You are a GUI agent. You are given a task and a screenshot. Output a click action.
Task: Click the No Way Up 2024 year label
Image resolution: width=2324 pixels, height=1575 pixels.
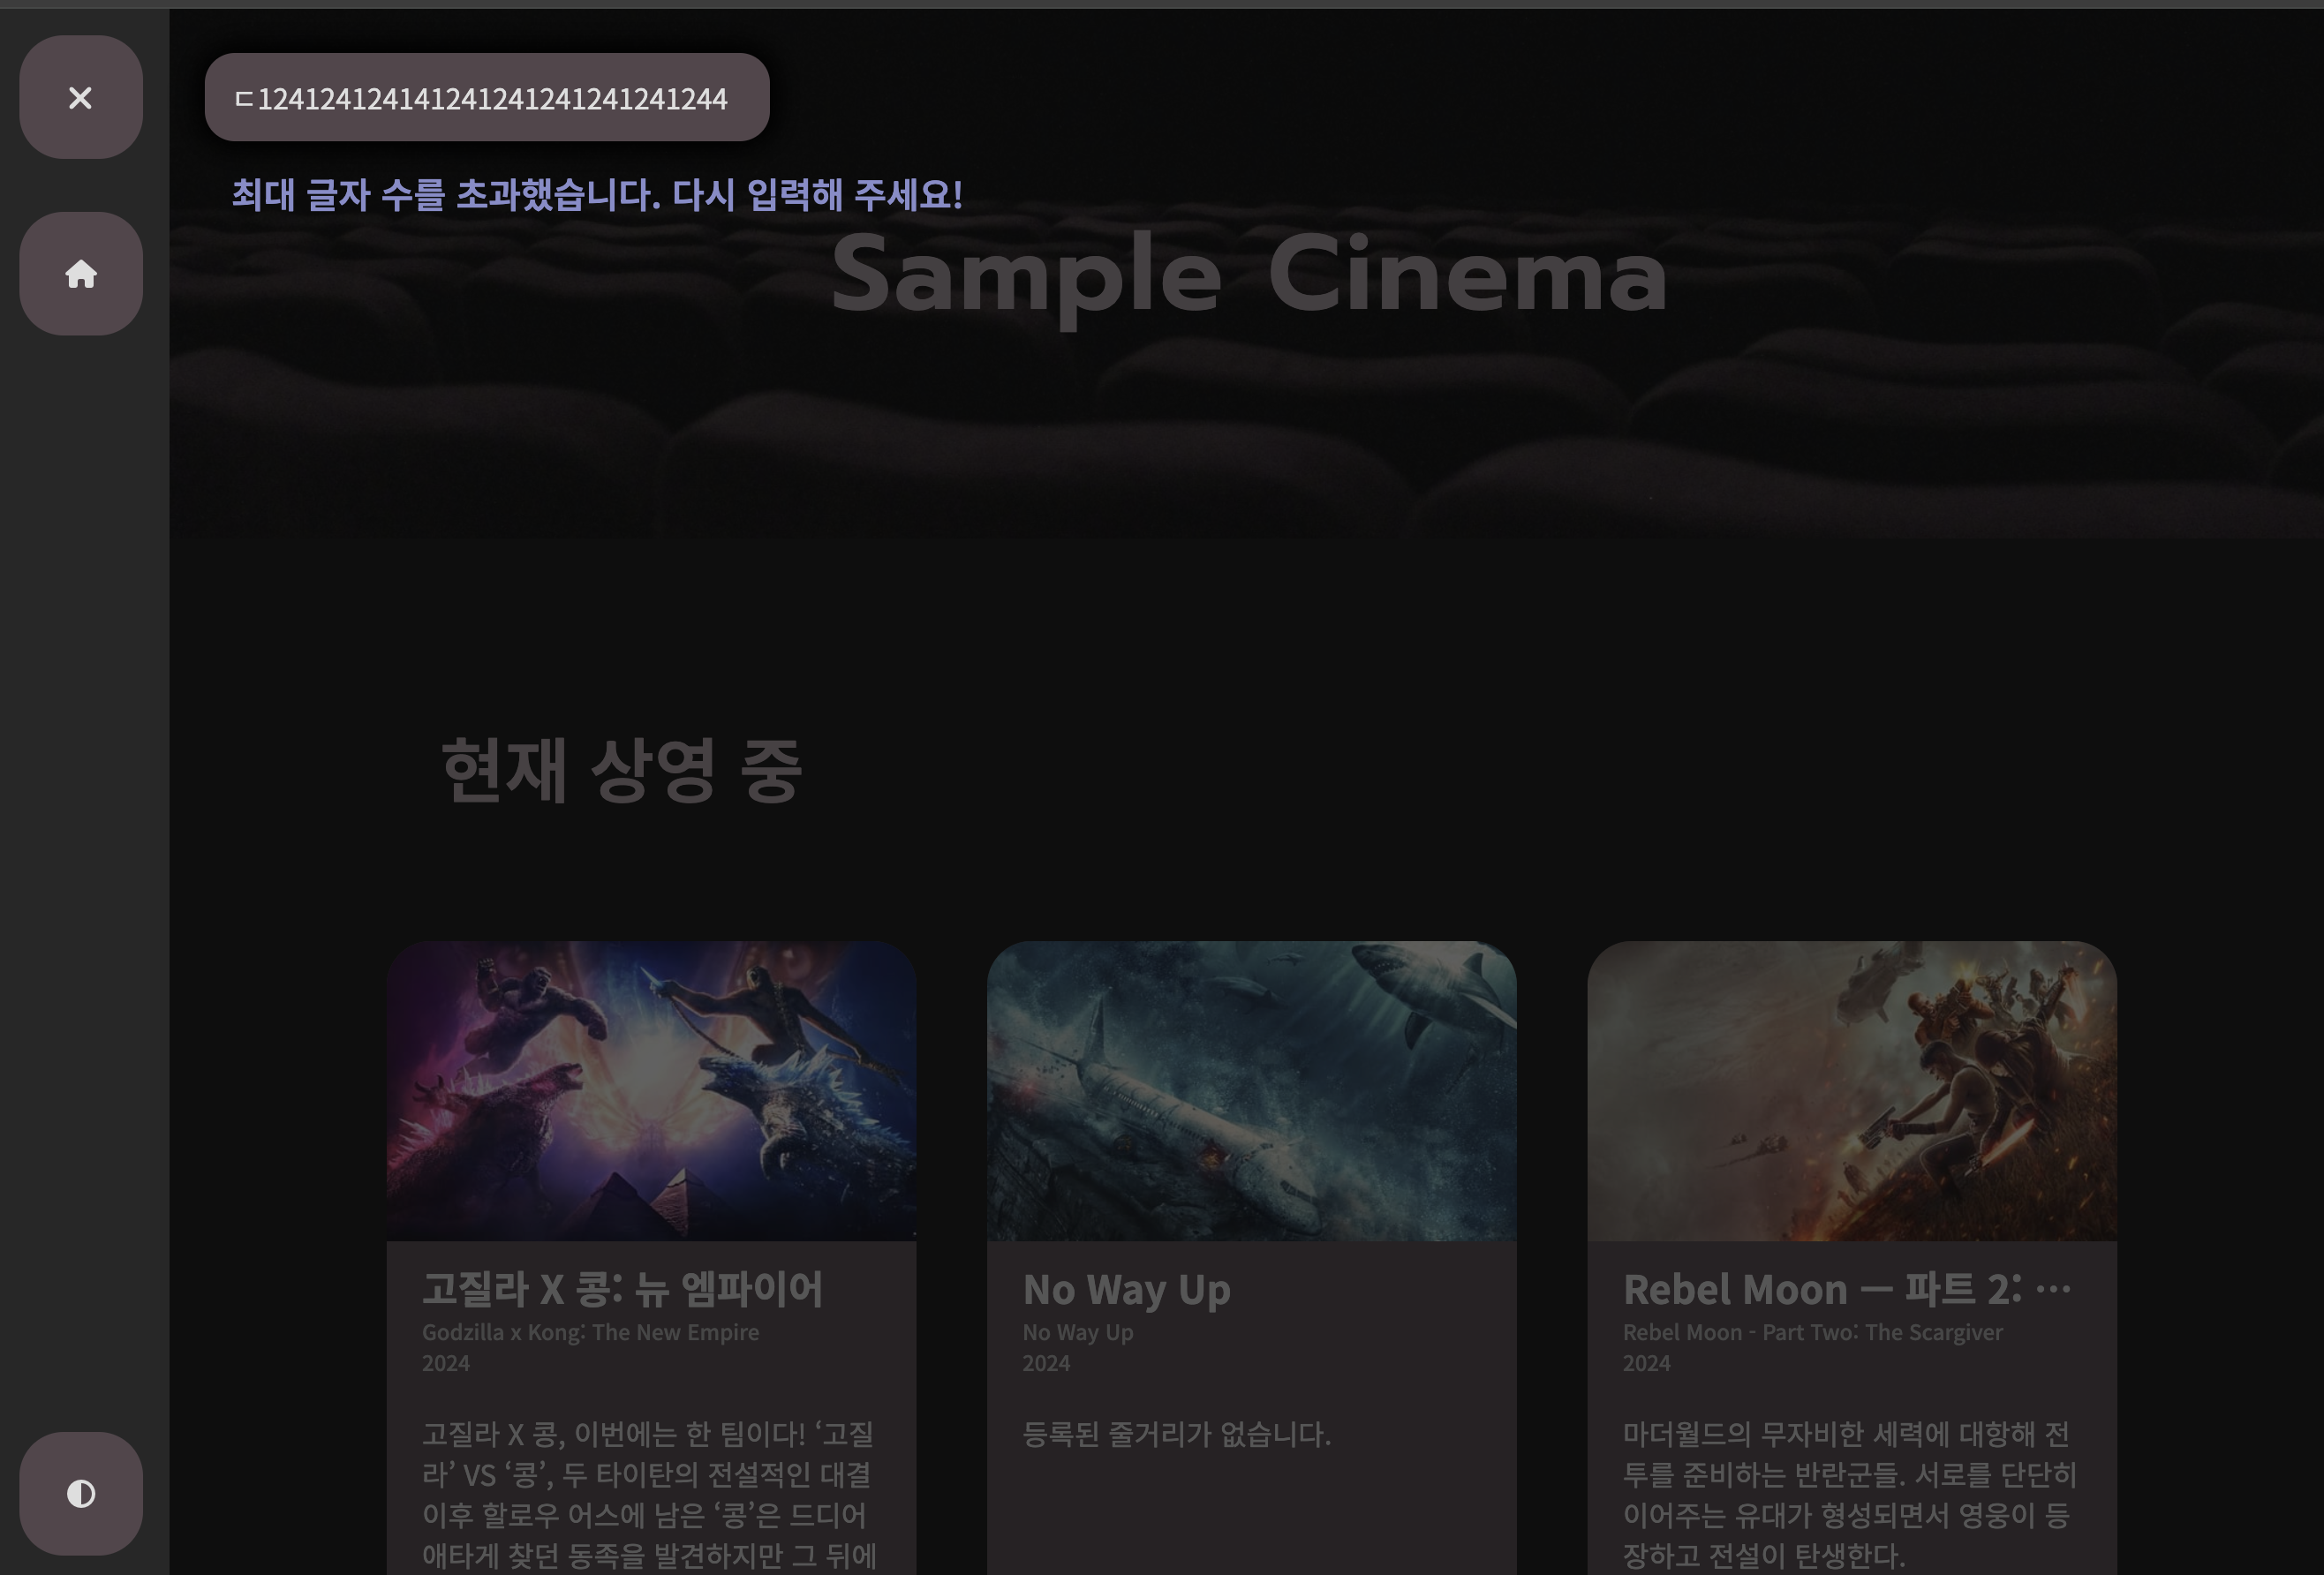coord(1046,1363)
